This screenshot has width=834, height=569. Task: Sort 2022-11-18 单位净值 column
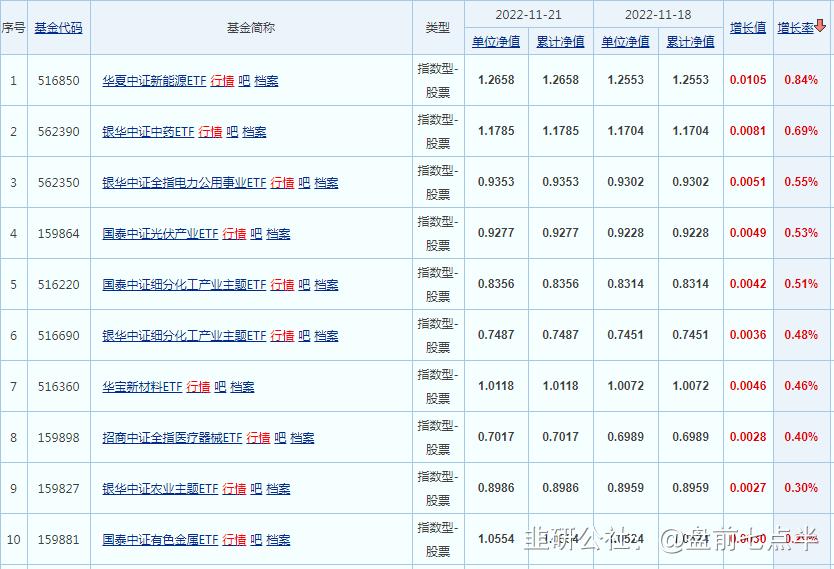625,41
